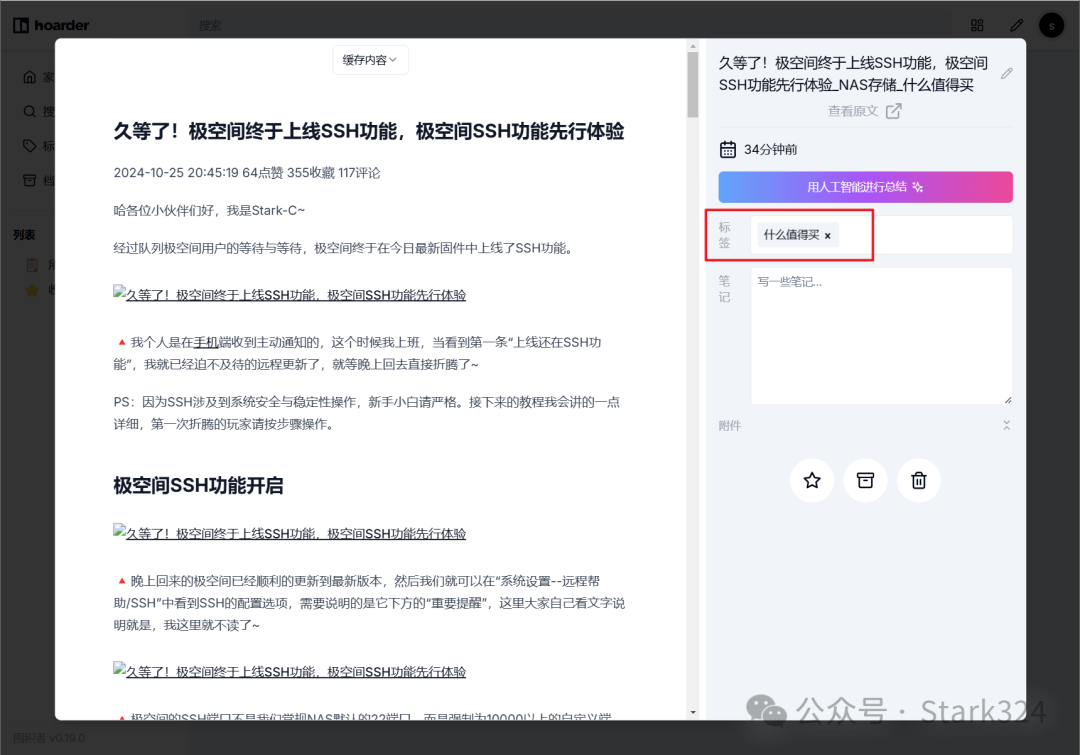The image size is (1080, 755).
Task: Click the 列表 label in sidebar
Action: [24, 235]
